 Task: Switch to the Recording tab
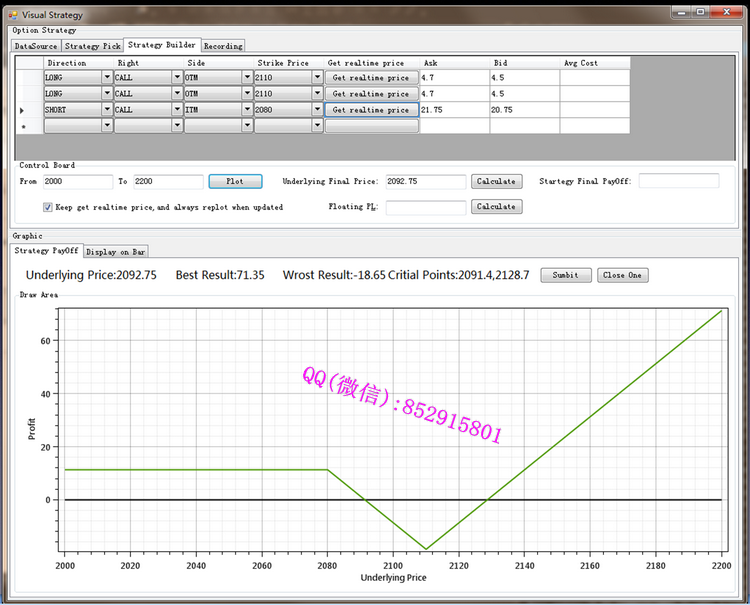click(x=223, y=46)
